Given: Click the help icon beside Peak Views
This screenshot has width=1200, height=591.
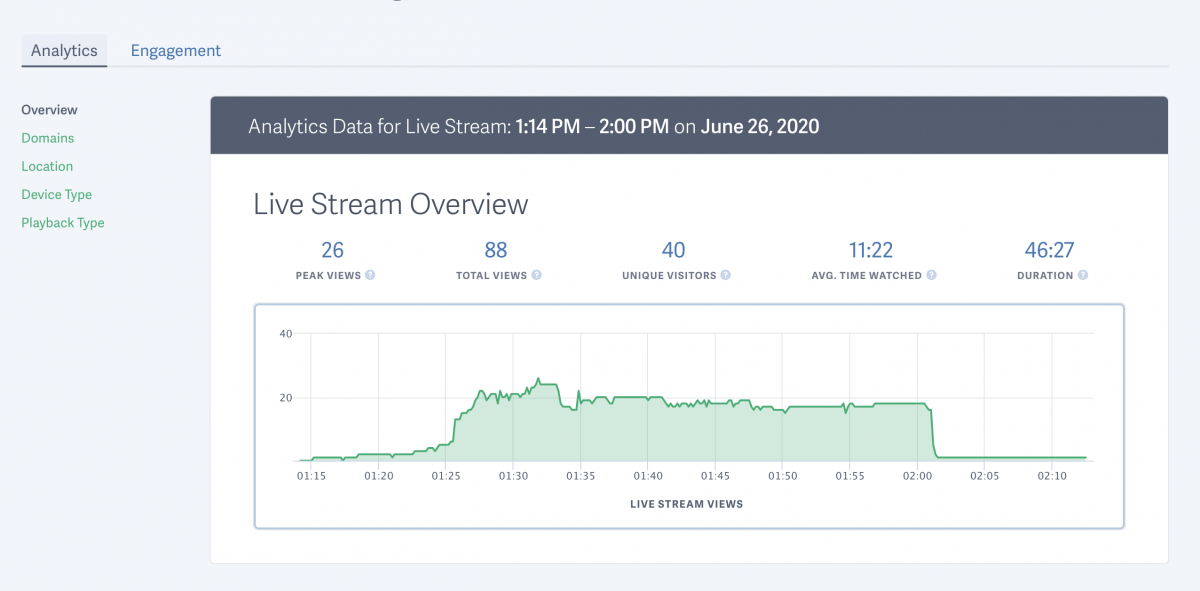Looking at the screenshot, I should point(370,275).
